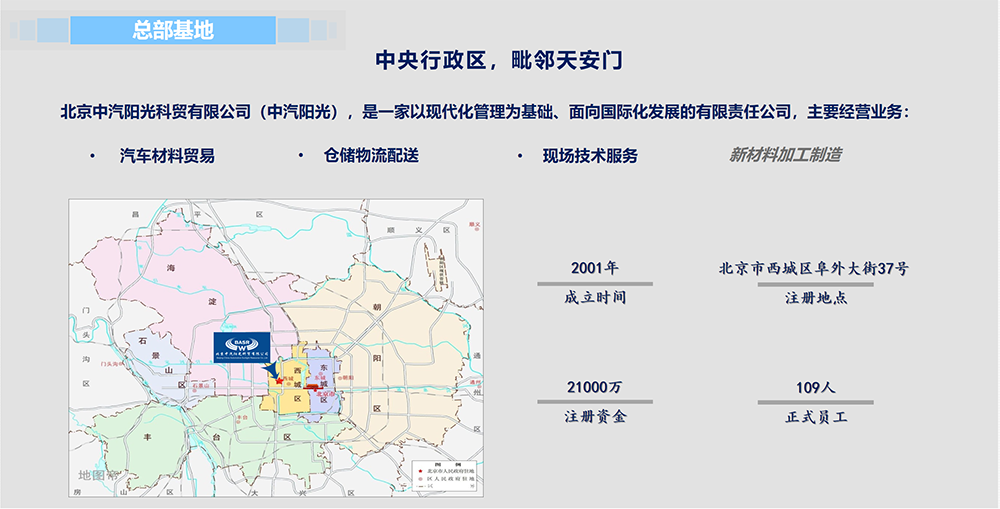Screen dimensions: 1000x509
Task: Click the label 成立时间
Action: tap(595, 298)
